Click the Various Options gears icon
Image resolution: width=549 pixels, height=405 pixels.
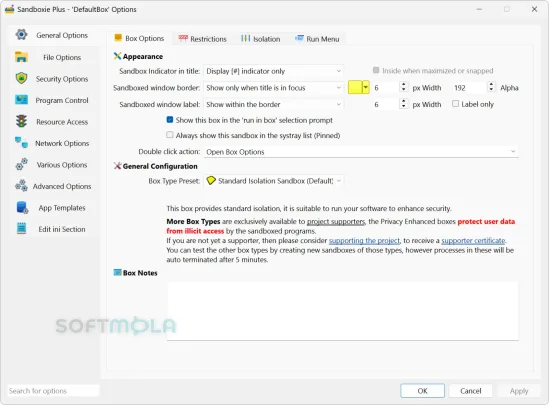click(21, 164)
